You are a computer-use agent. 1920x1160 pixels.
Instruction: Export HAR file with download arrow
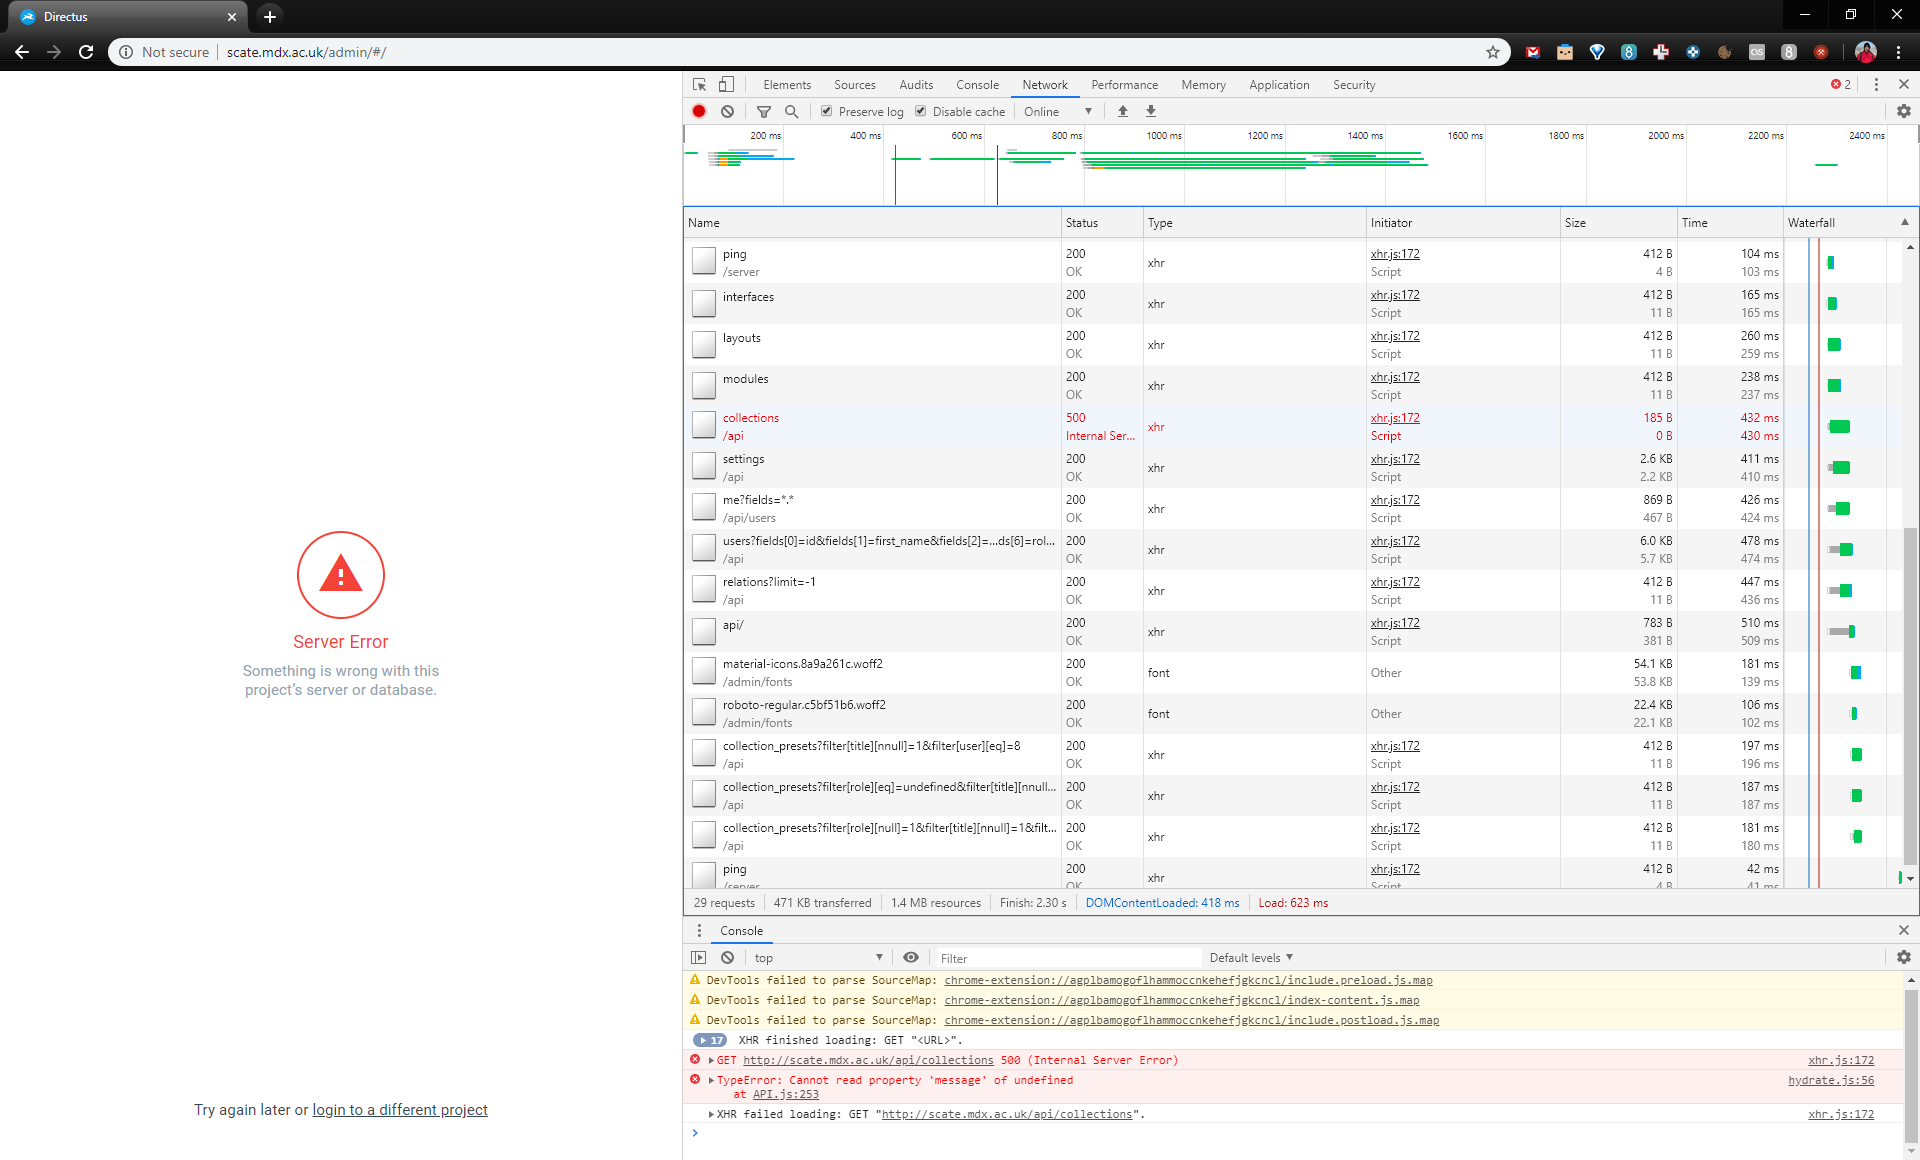(x=1151, y=111)
